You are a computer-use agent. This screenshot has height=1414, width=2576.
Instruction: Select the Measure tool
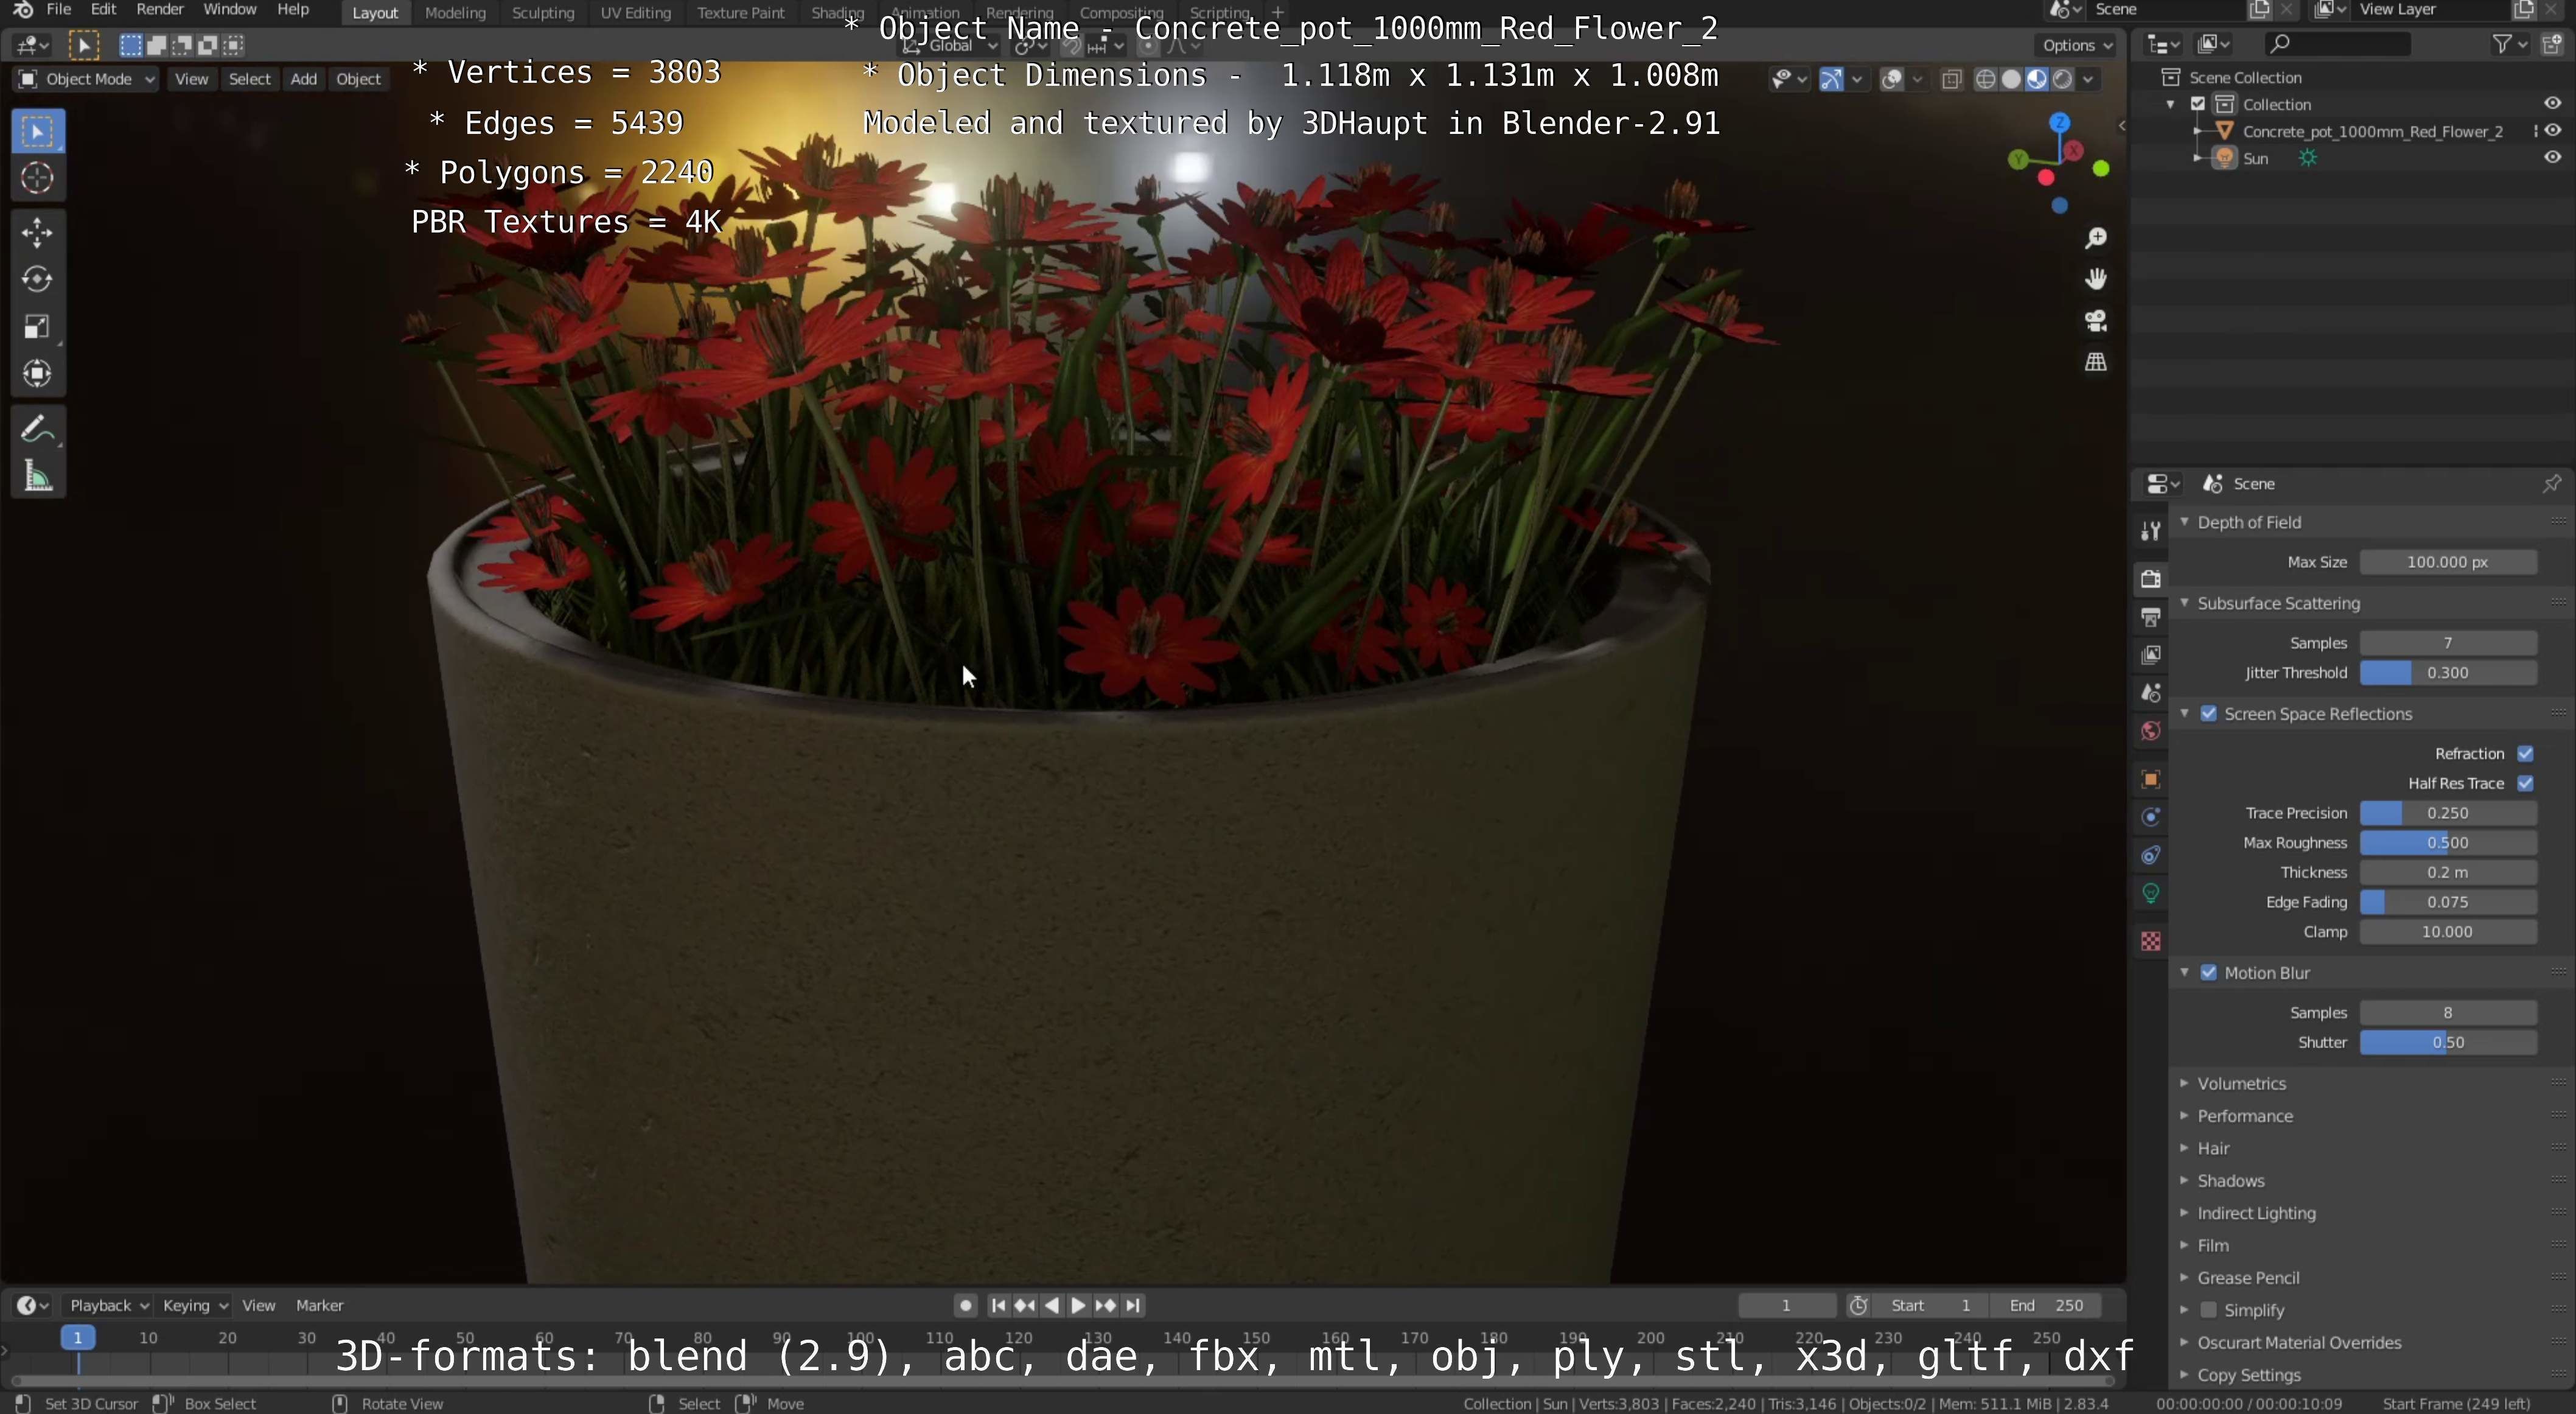pyautogui.click(x=38, y=476)
